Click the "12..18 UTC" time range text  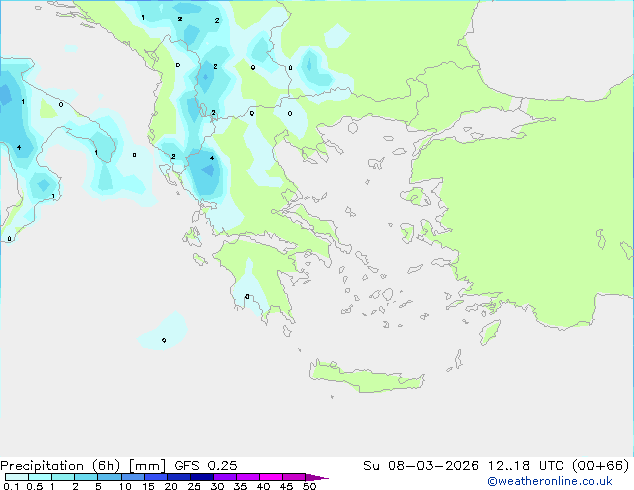click(526, 466)
